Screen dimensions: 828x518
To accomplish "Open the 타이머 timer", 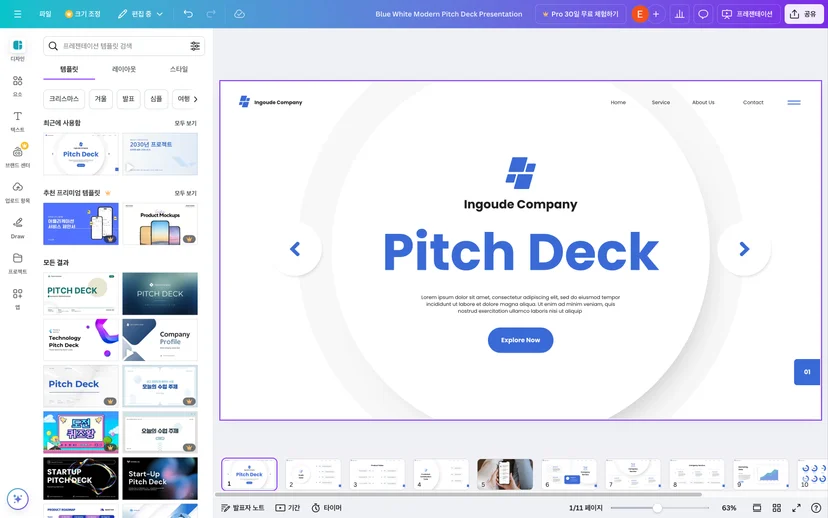I will coord(326,507).
